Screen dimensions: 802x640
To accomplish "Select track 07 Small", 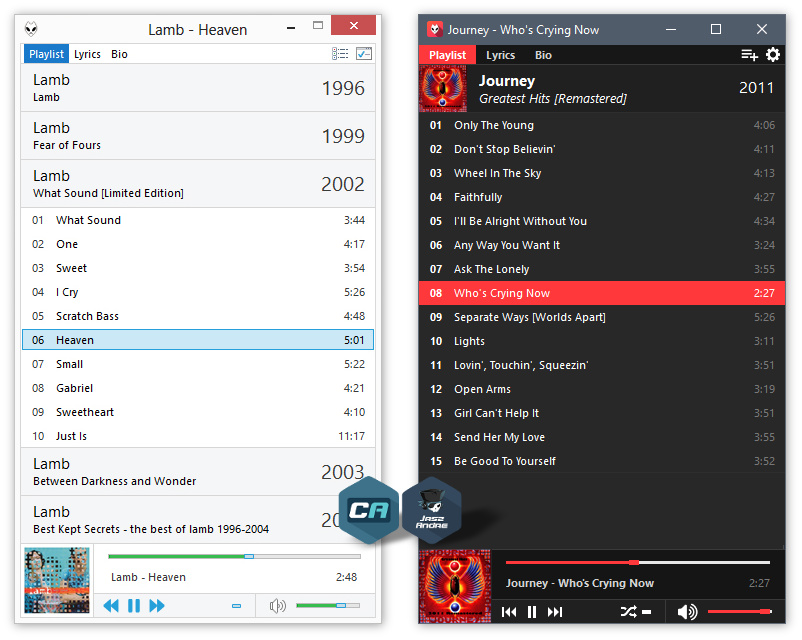I will tap(198, 364).
